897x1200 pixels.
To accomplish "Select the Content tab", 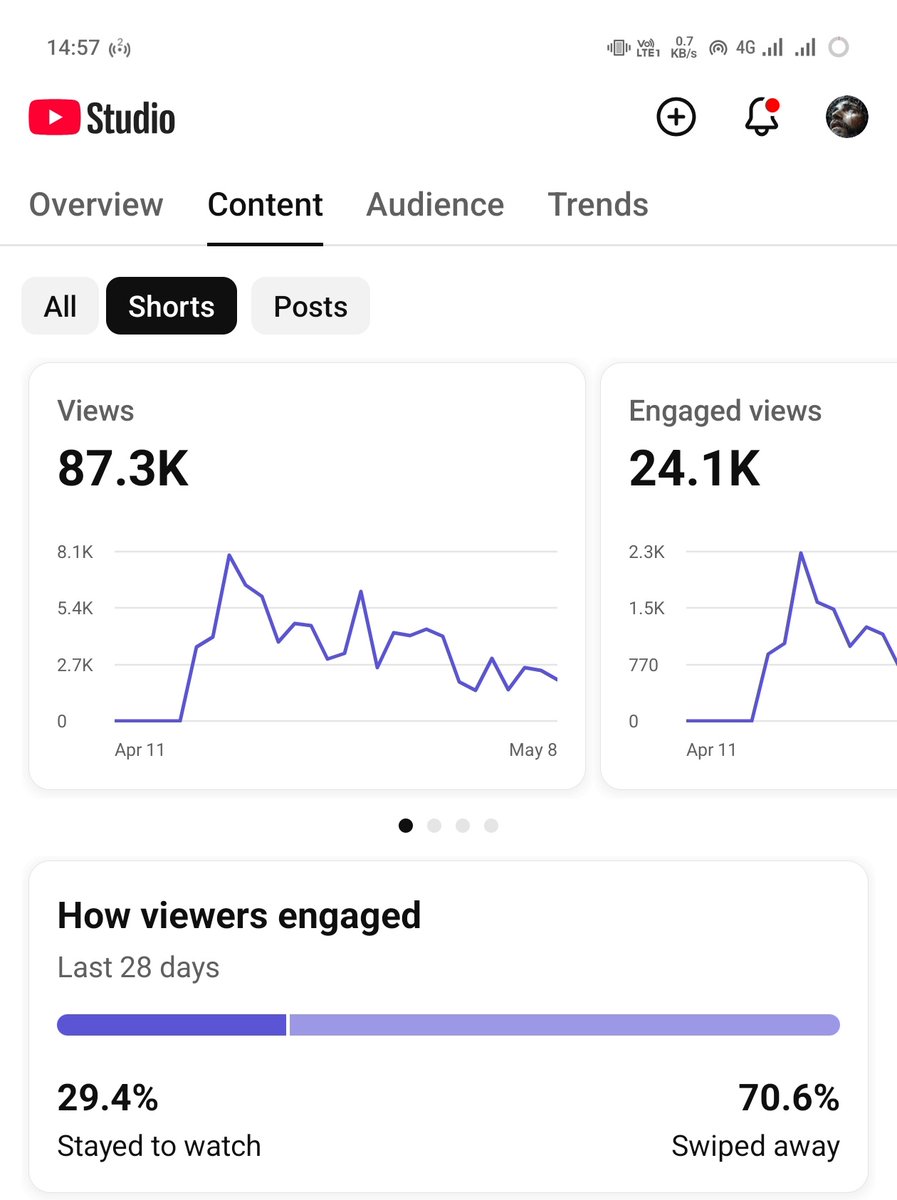I will 265,204.
